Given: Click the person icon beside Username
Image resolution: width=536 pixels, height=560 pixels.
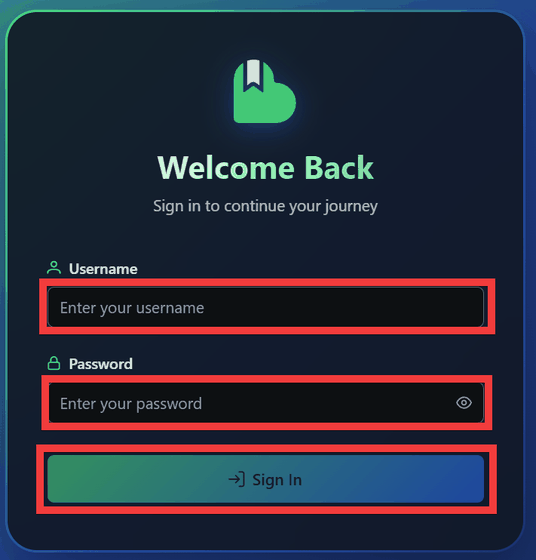Looking at the screenshot, I should (x=54, y=268).
